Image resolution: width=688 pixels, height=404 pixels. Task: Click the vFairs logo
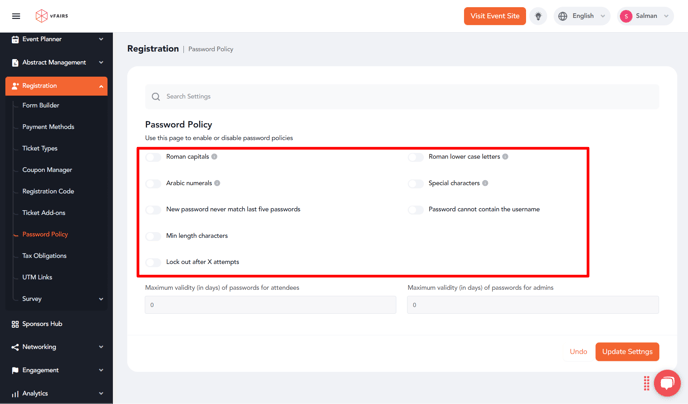tap(52, 16)
